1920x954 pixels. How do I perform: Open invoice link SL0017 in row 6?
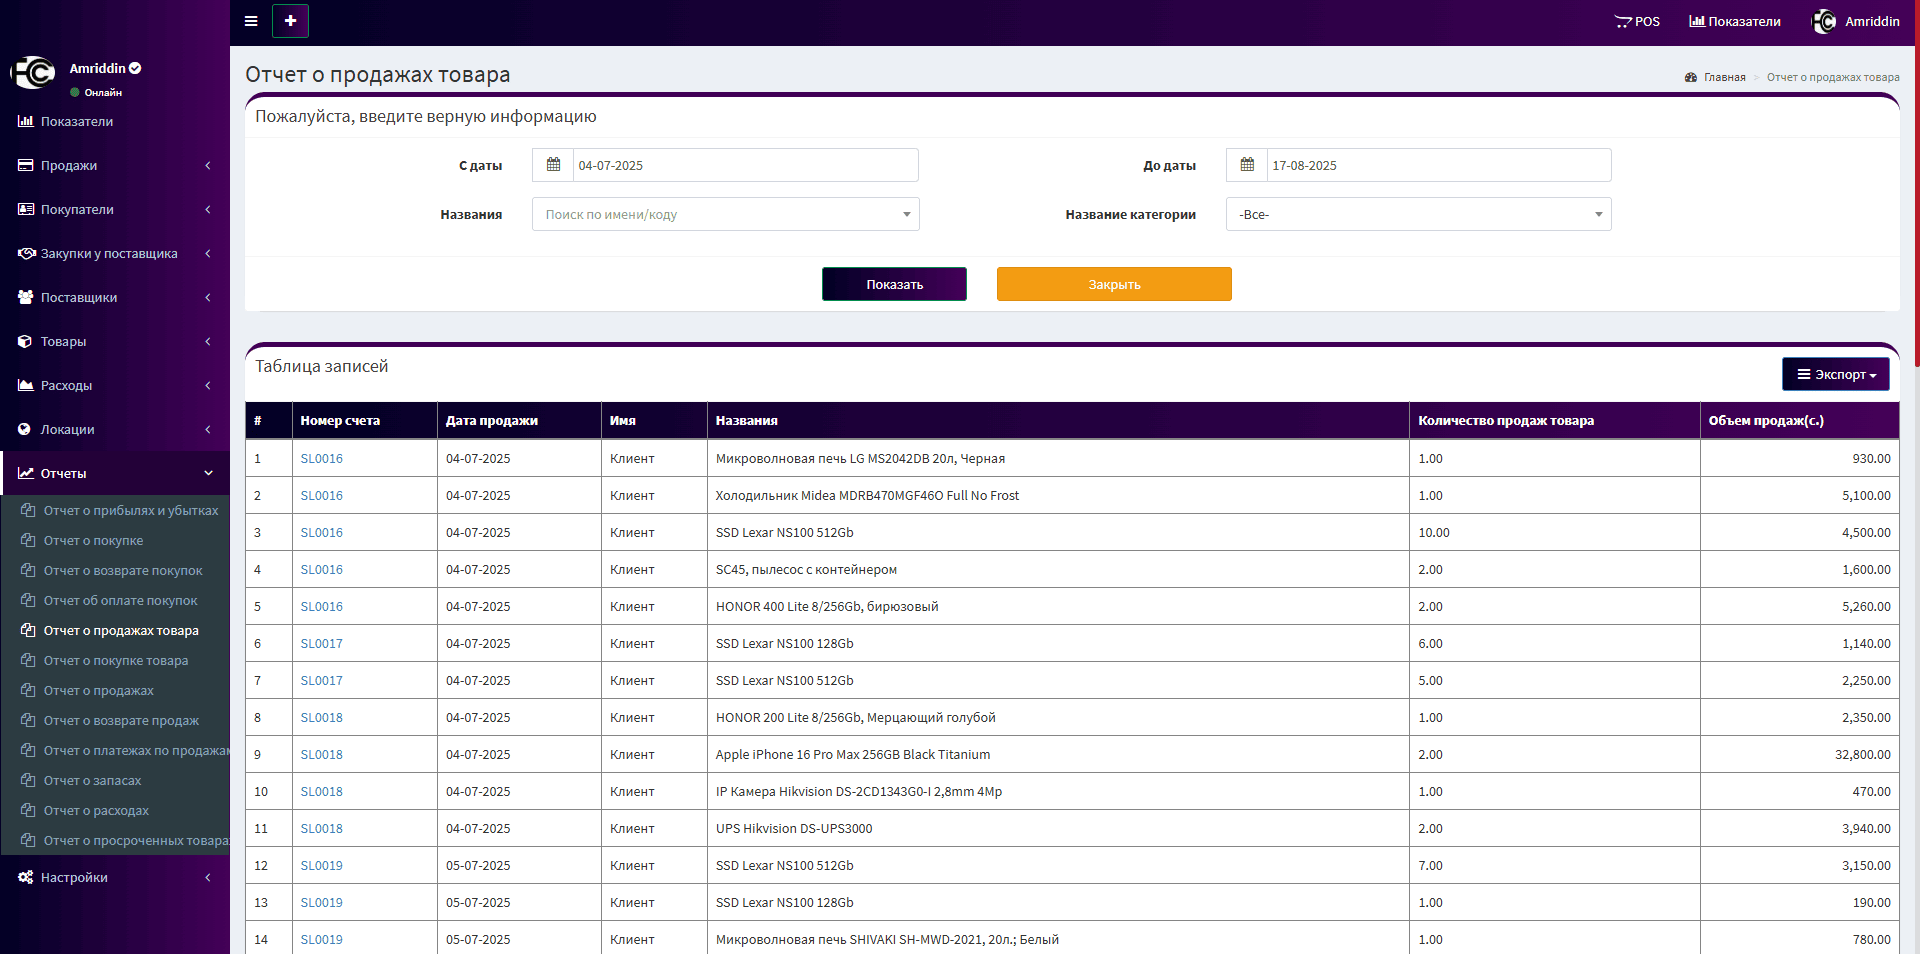[x=321, y=643]
